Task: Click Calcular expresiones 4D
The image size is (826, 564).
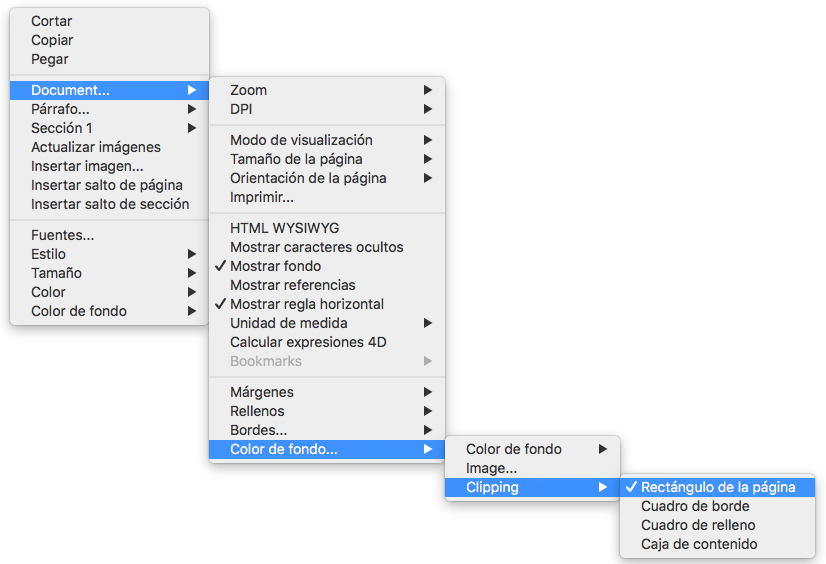Action: pyautogui.click(x=308, y=342)
